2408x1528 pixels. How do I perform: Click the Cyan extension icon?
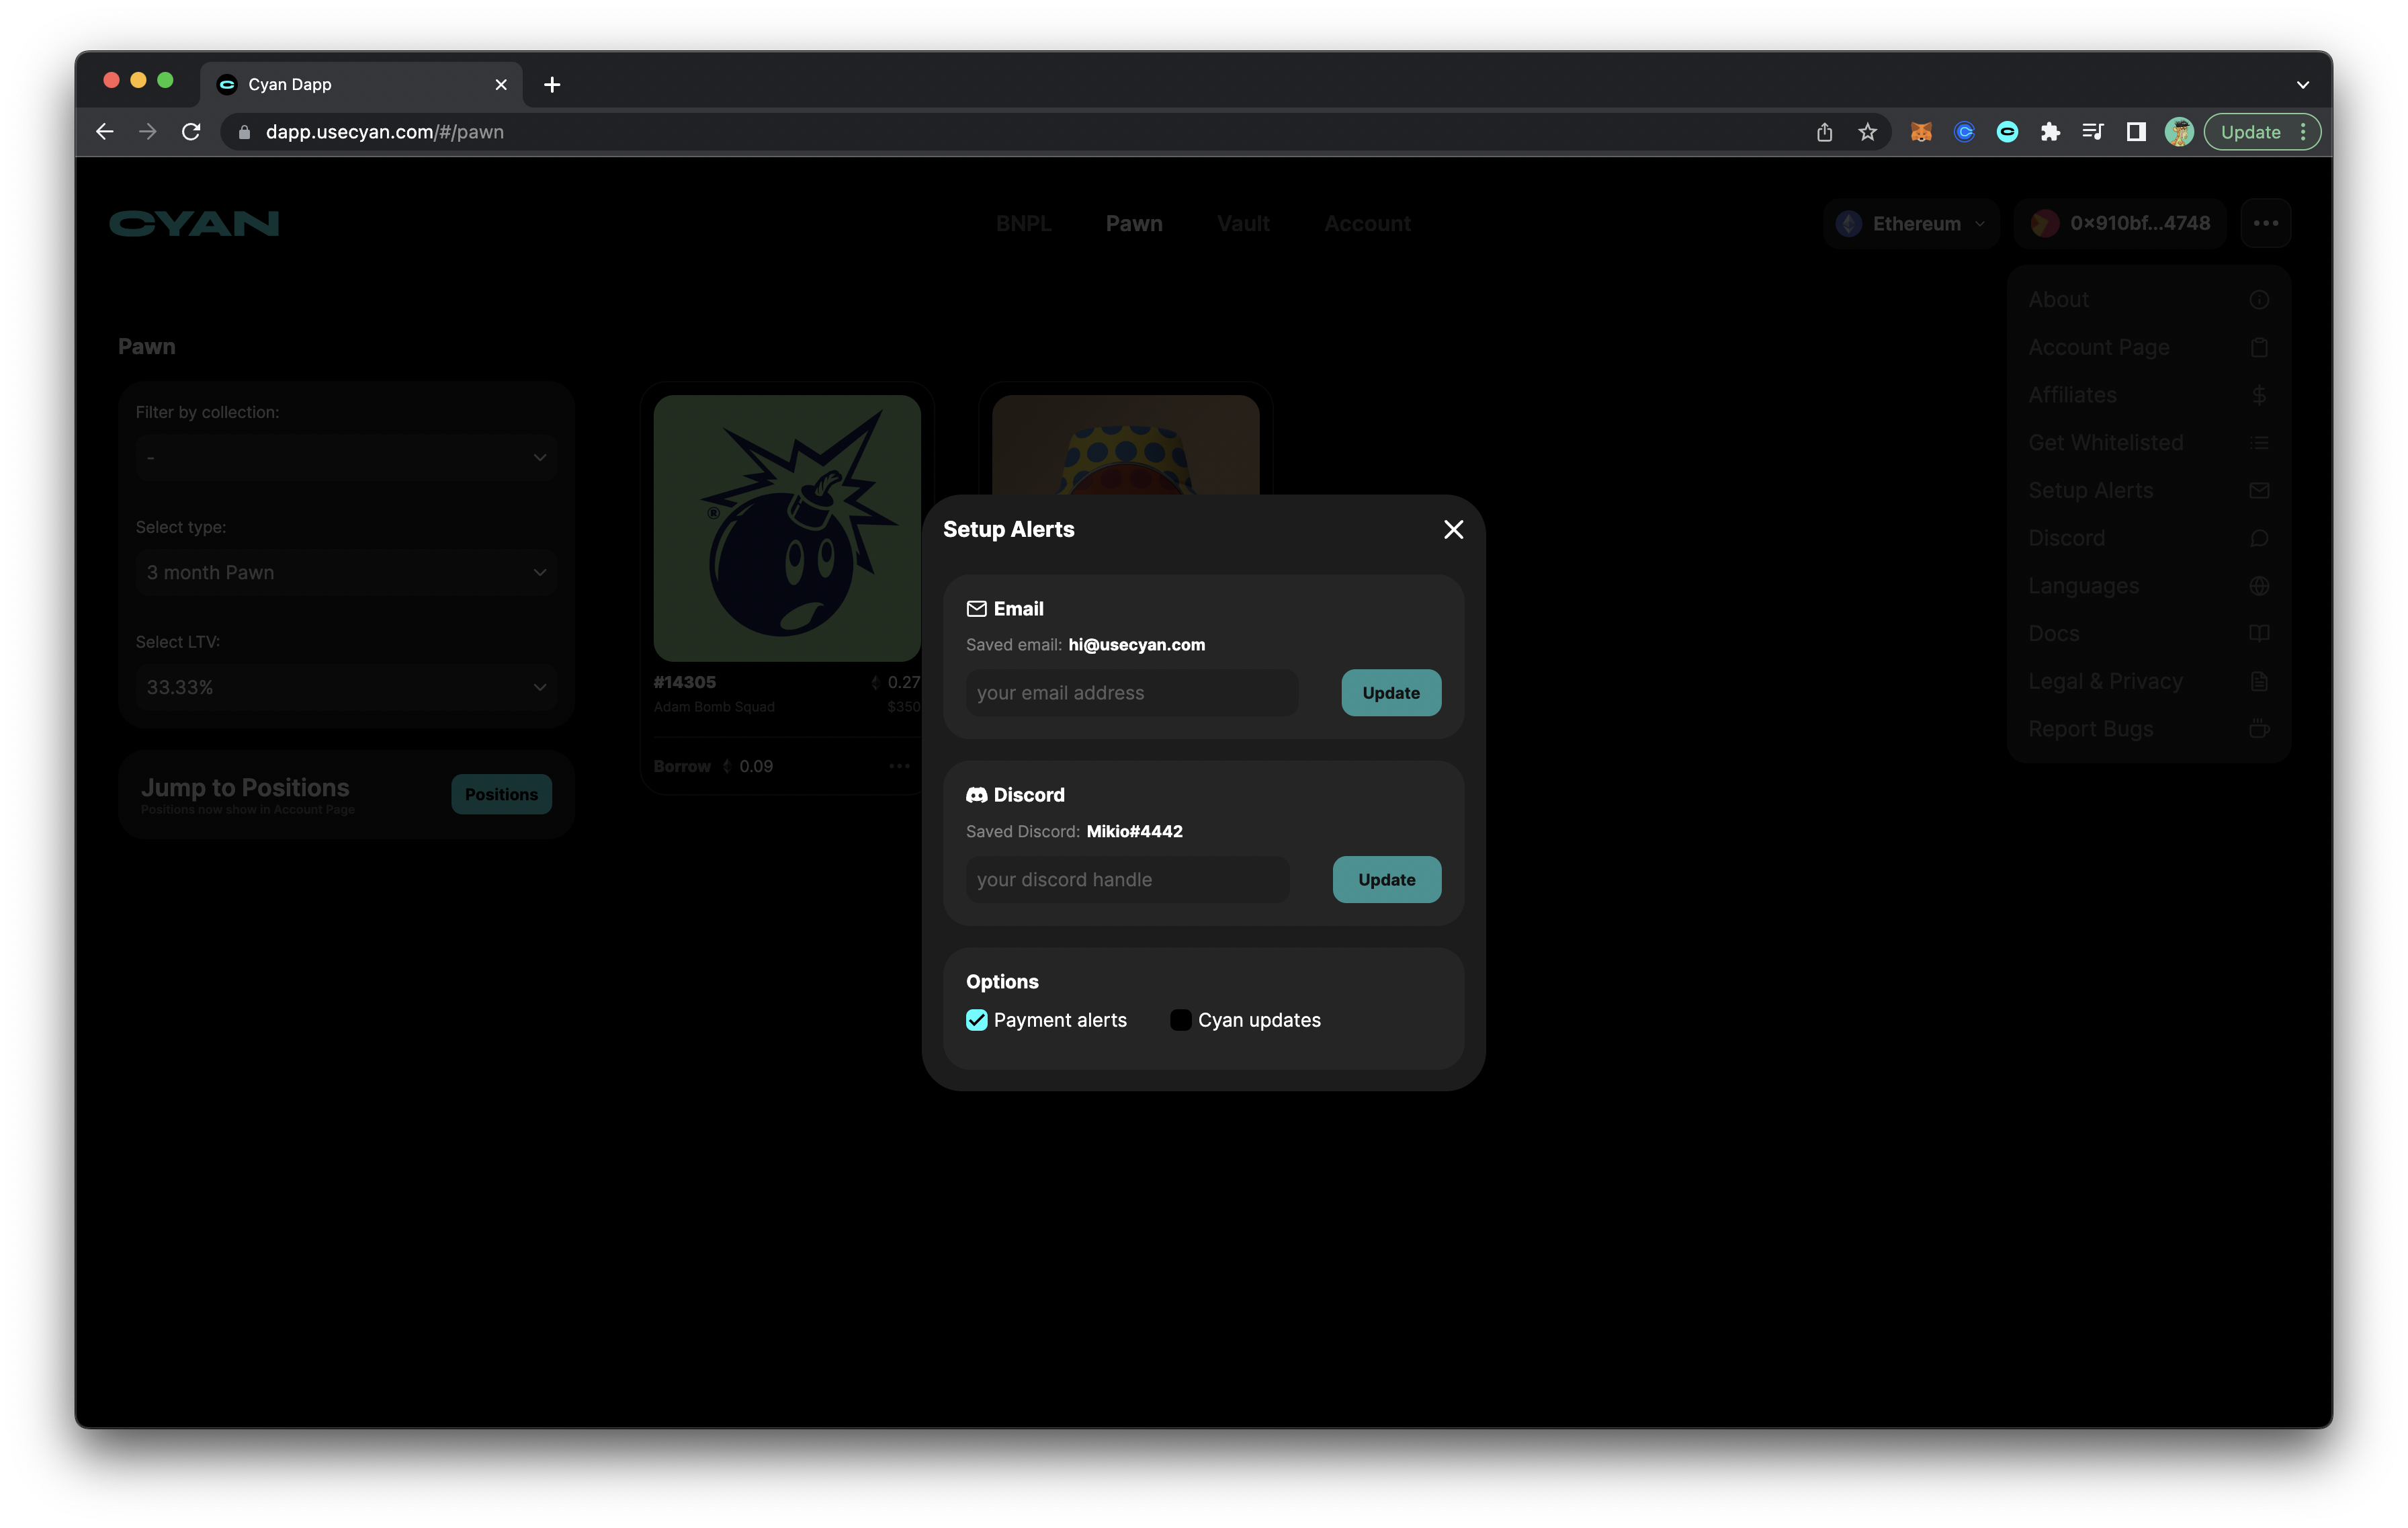coord(2007,132)
